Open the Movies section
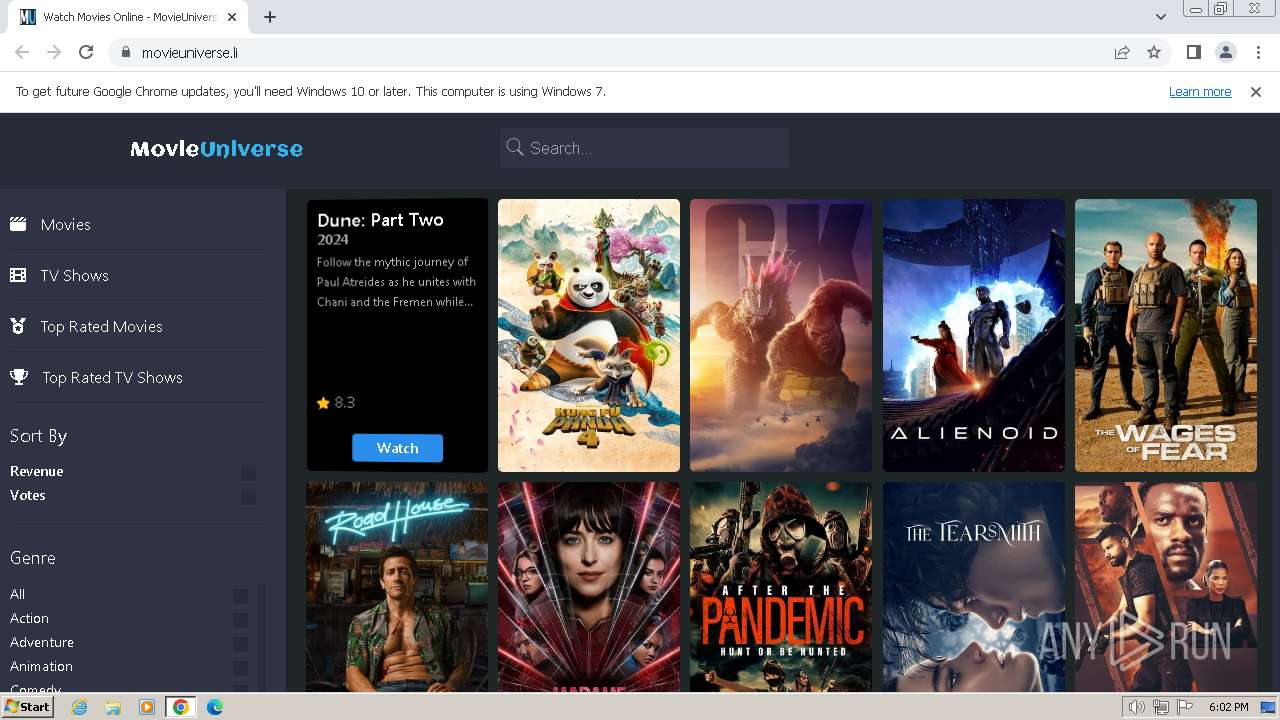The width and height of the screenshot is (1280, 720). coord(65,224)
